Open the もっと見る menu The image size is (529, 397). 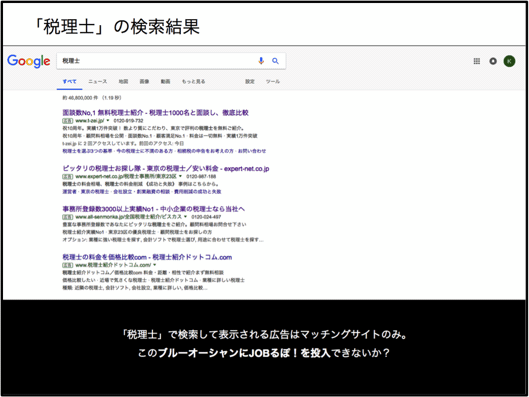pos(193,82)
